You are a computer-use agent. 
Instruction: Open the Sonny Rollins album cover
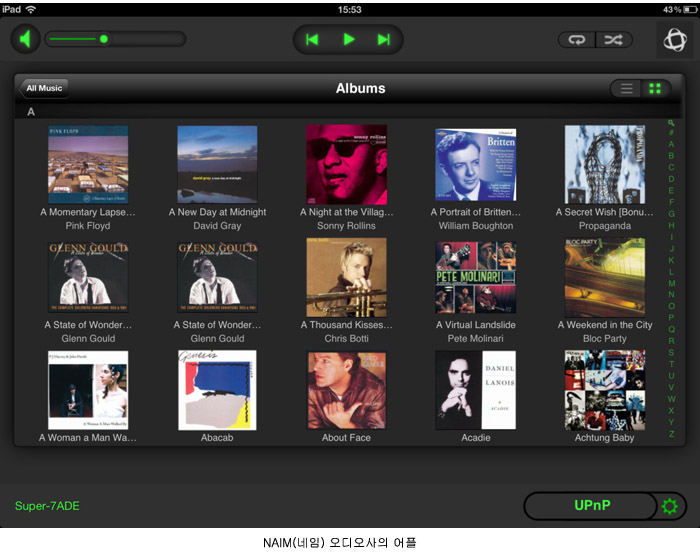pos(346,164)
